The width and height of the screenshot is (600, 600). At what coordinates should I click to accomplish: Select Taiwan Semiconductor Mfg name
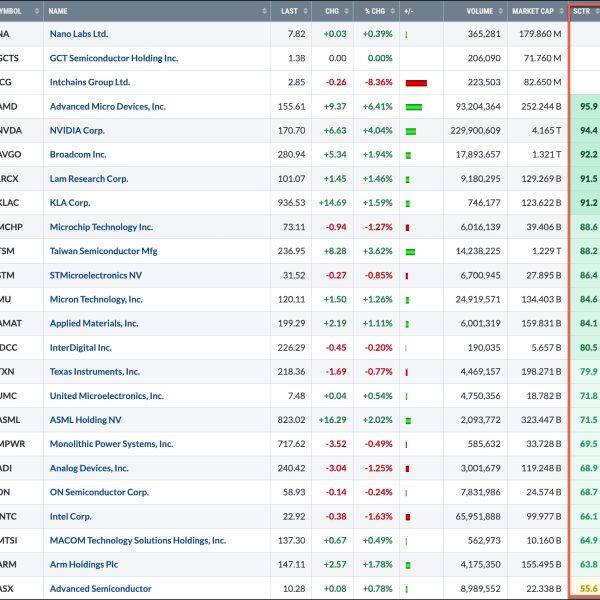pos(105,251)
